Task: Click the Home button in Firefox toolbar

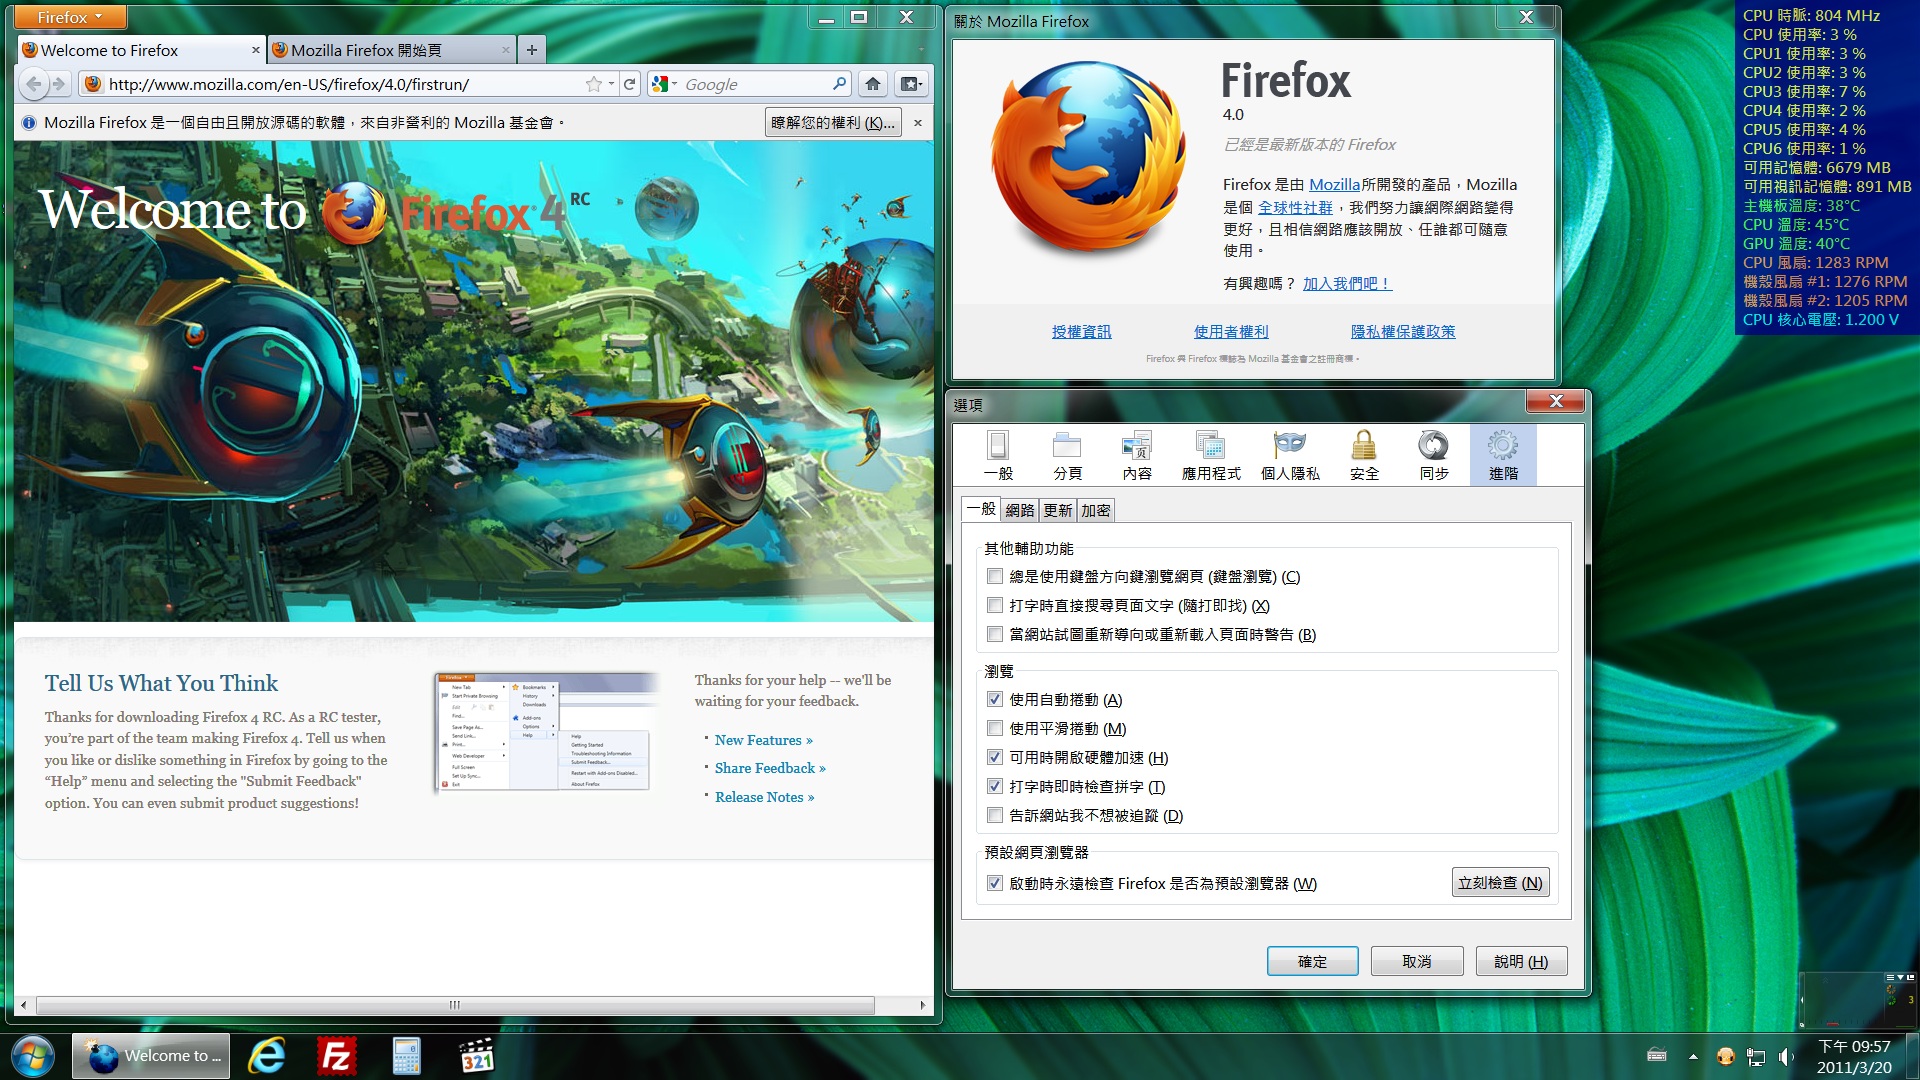Action: (x=873, y=84)
